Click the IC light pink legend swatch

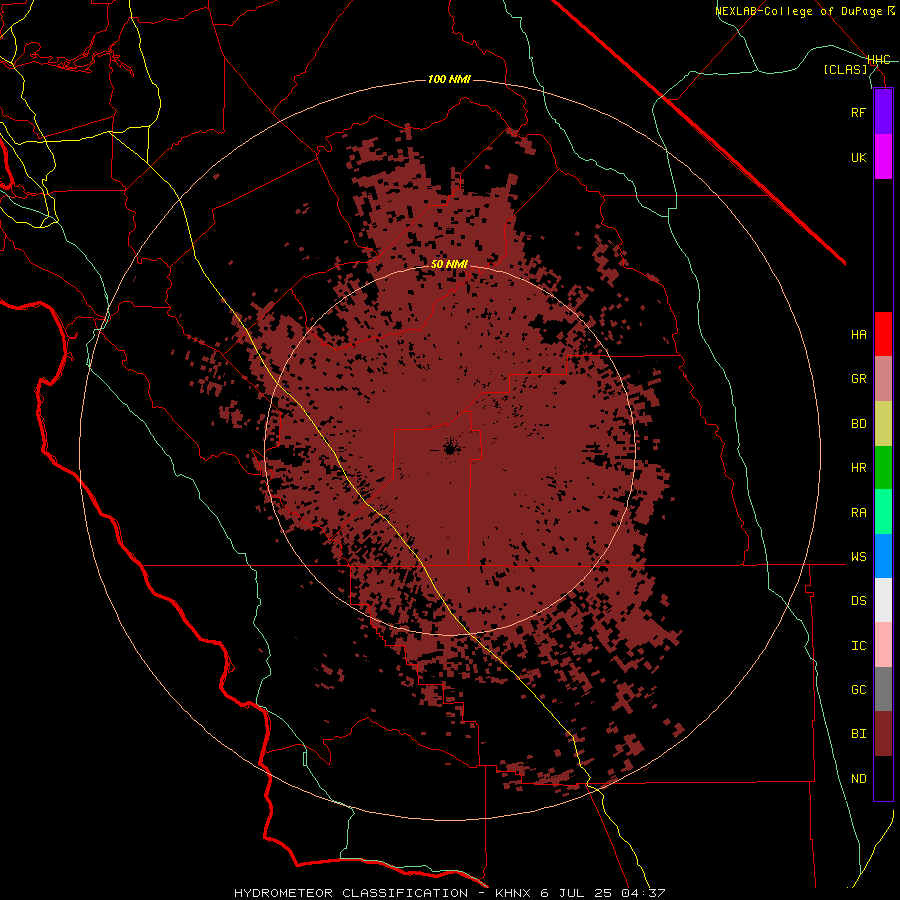[x=883, y=645]
